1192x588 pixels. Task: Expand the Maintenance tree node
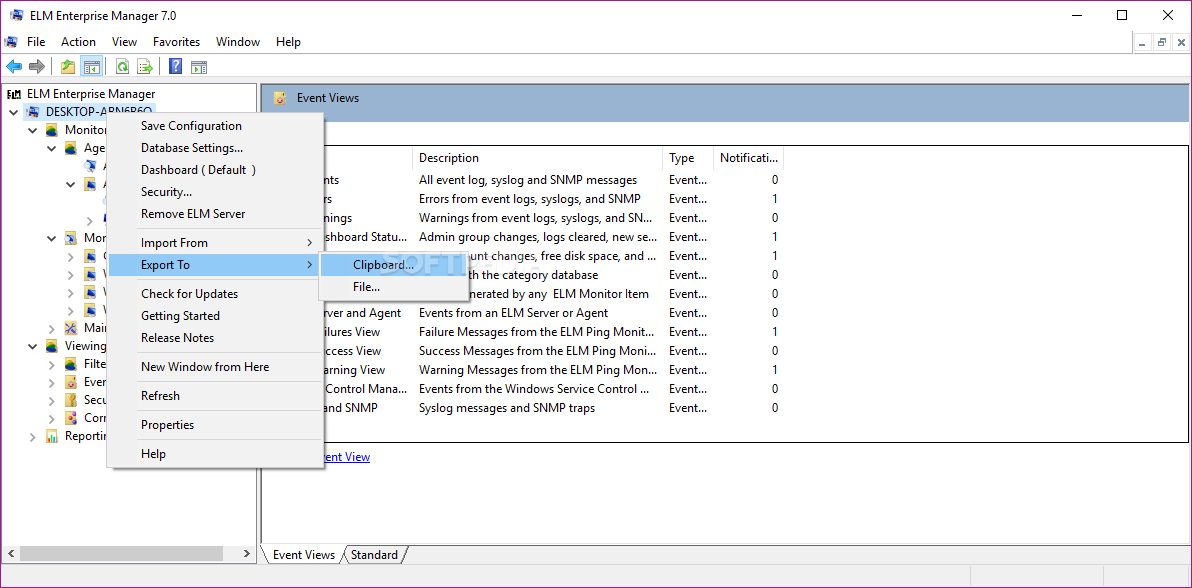[52, 328]
